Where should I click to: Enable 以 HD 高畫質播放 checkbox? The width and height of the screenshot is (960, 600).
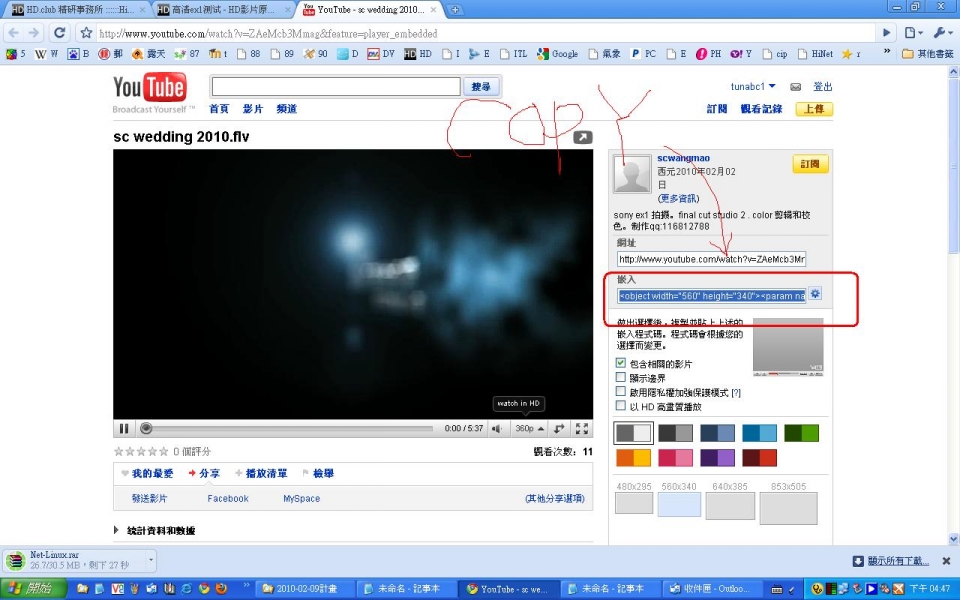621,406
